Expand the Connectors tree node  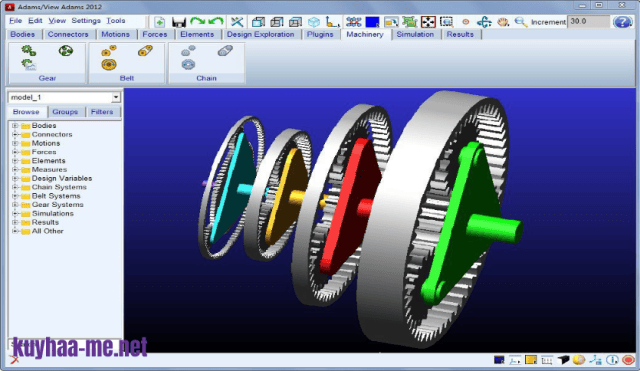click(x=15, y=134)
